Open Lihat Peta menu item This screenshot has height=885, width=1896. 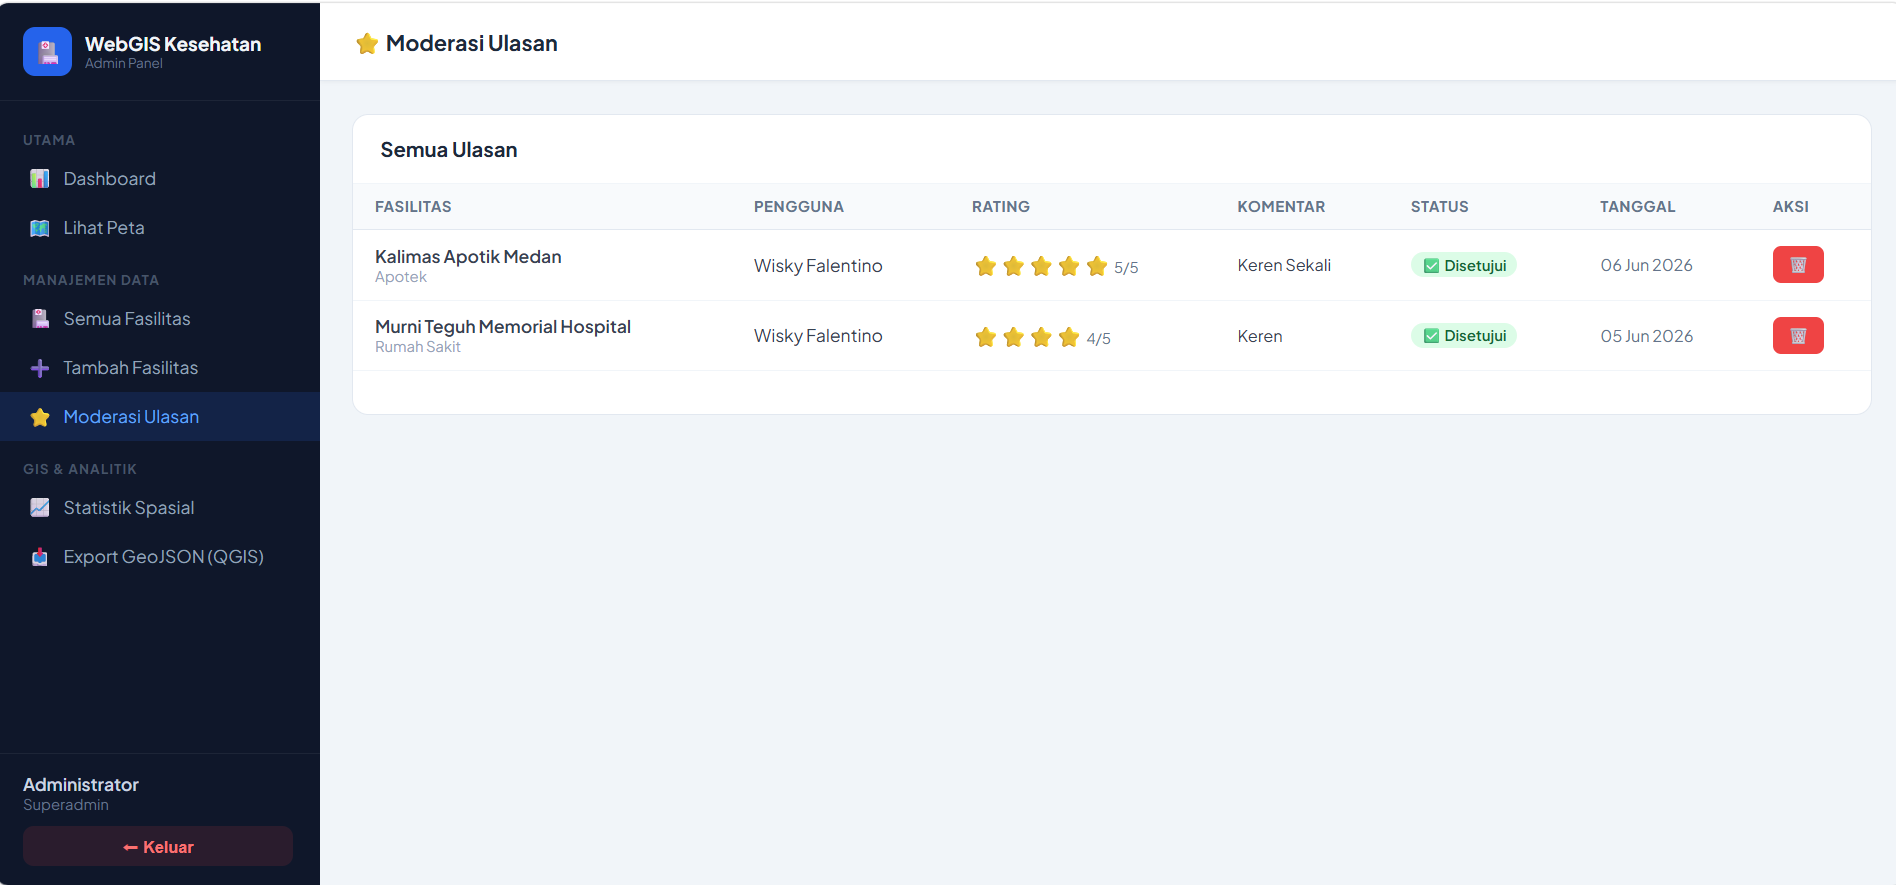[160, 228]
